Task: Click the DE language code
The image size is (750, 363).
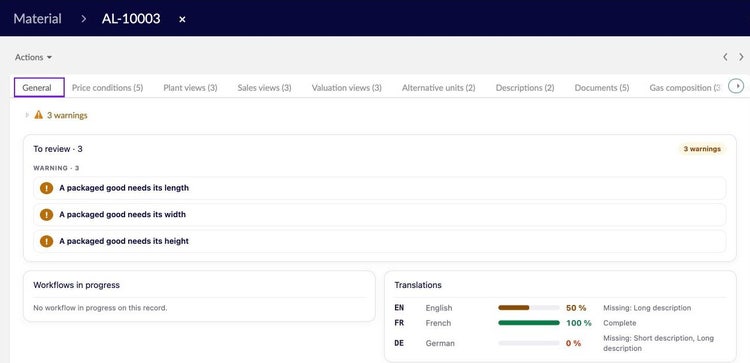Action: tap(399, 343)
